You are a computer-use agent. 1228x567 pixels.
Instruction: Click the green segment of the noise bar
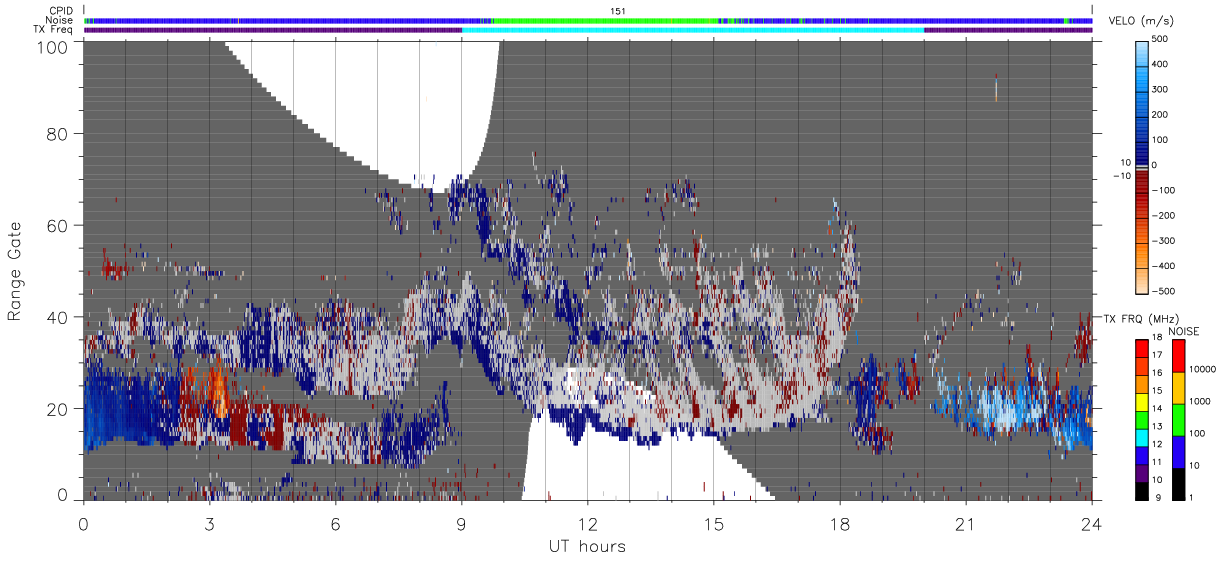click(605, 20)
